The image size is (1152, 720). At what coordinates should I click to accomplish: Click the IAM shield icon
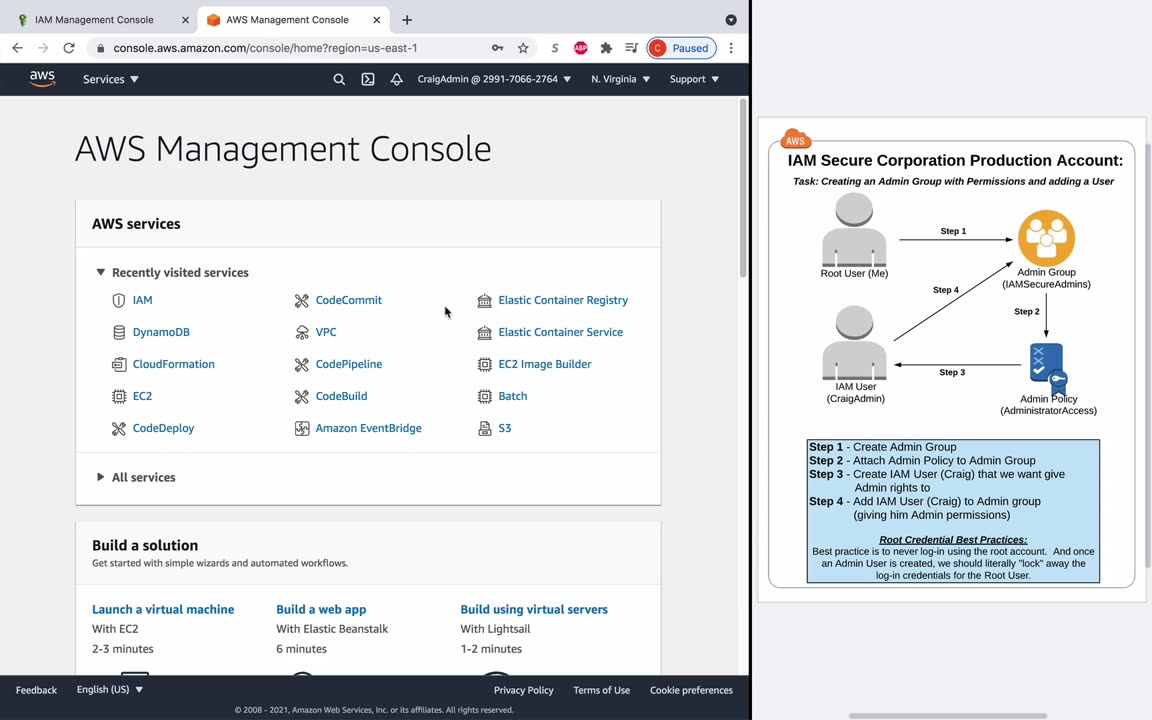pos(118,300)
